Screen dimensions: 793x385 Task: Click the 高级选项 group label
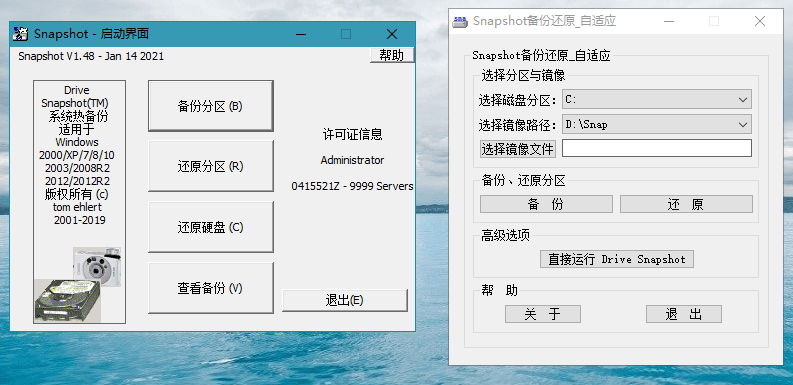505,235
